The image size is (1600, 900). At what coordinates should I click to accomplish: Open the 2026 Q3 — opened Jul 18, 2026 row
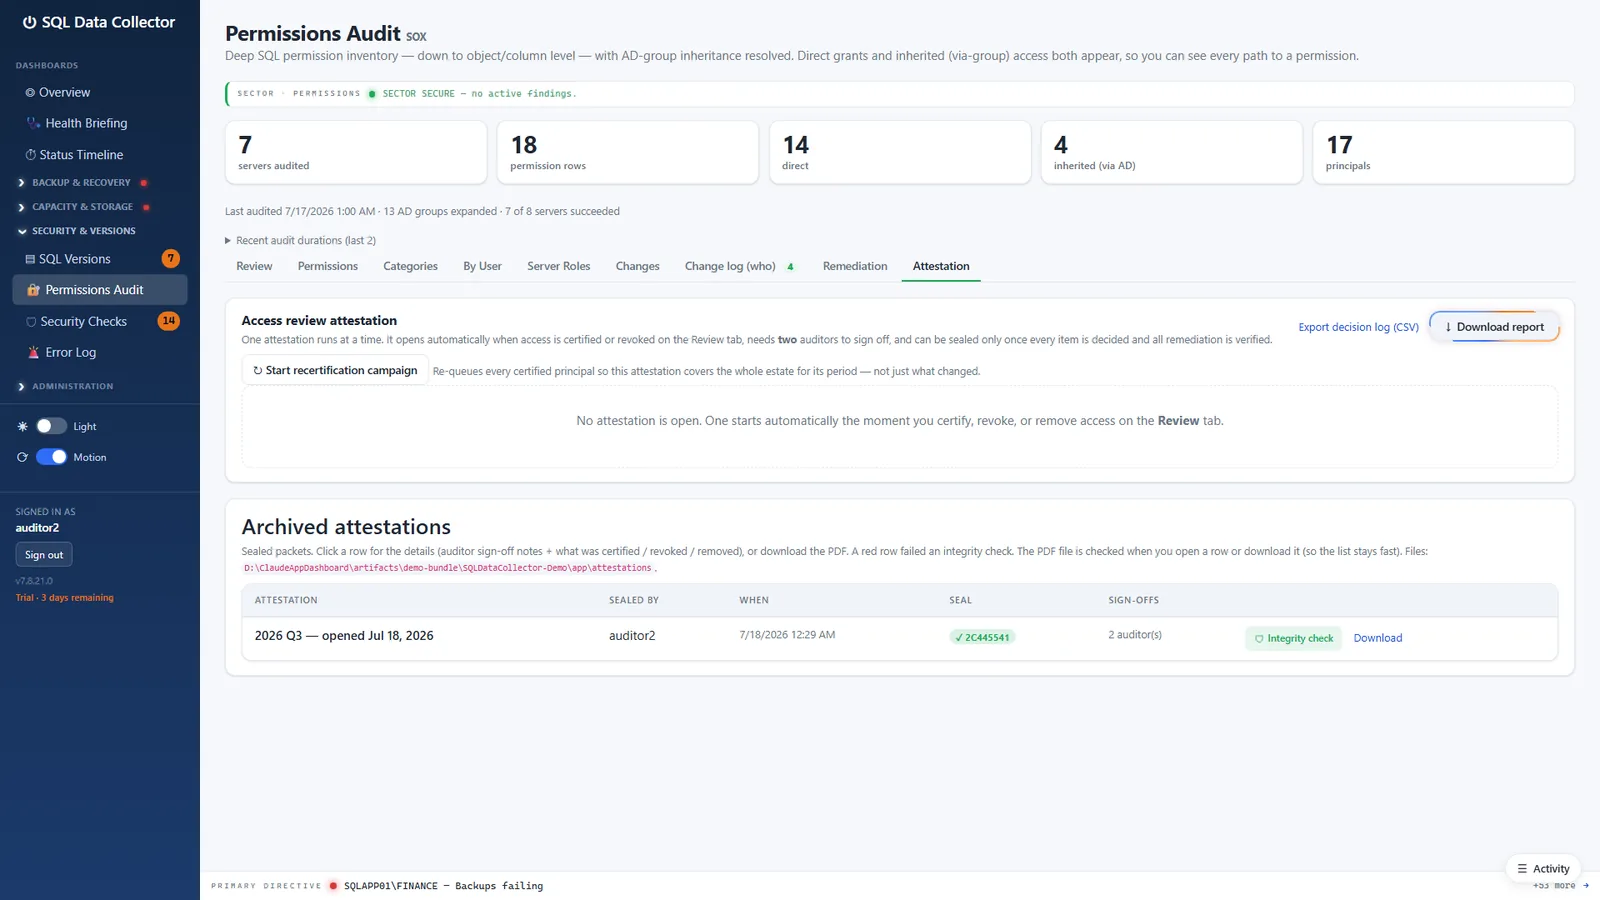click(x=899, y=638)
